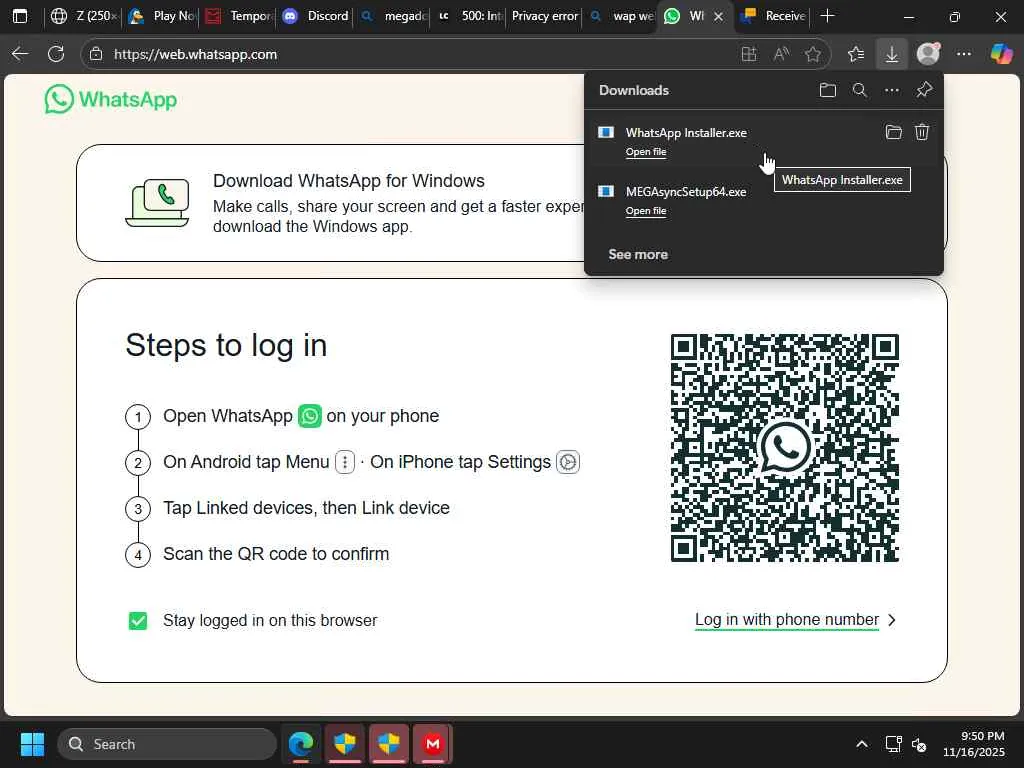1024x768 pixels.
Task: Open Microsoft Edge from taskbar
Action: 301,744
